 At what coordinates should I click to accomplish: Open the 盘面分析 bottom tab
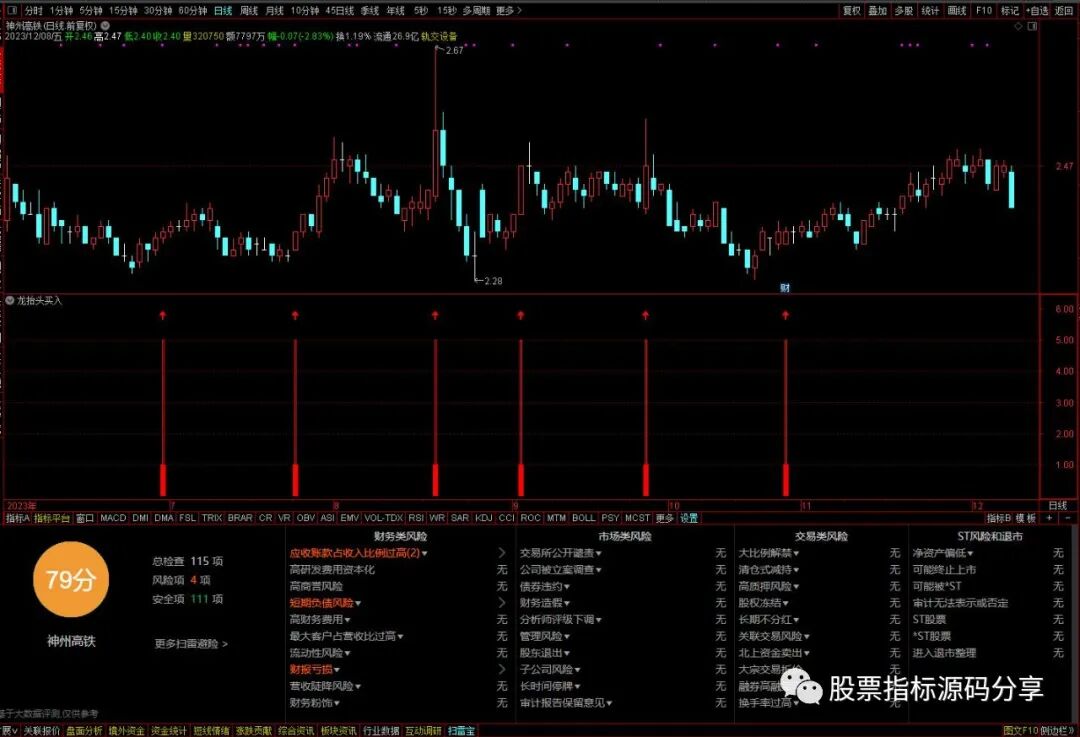pyautogui.click(x=84, y=730)
